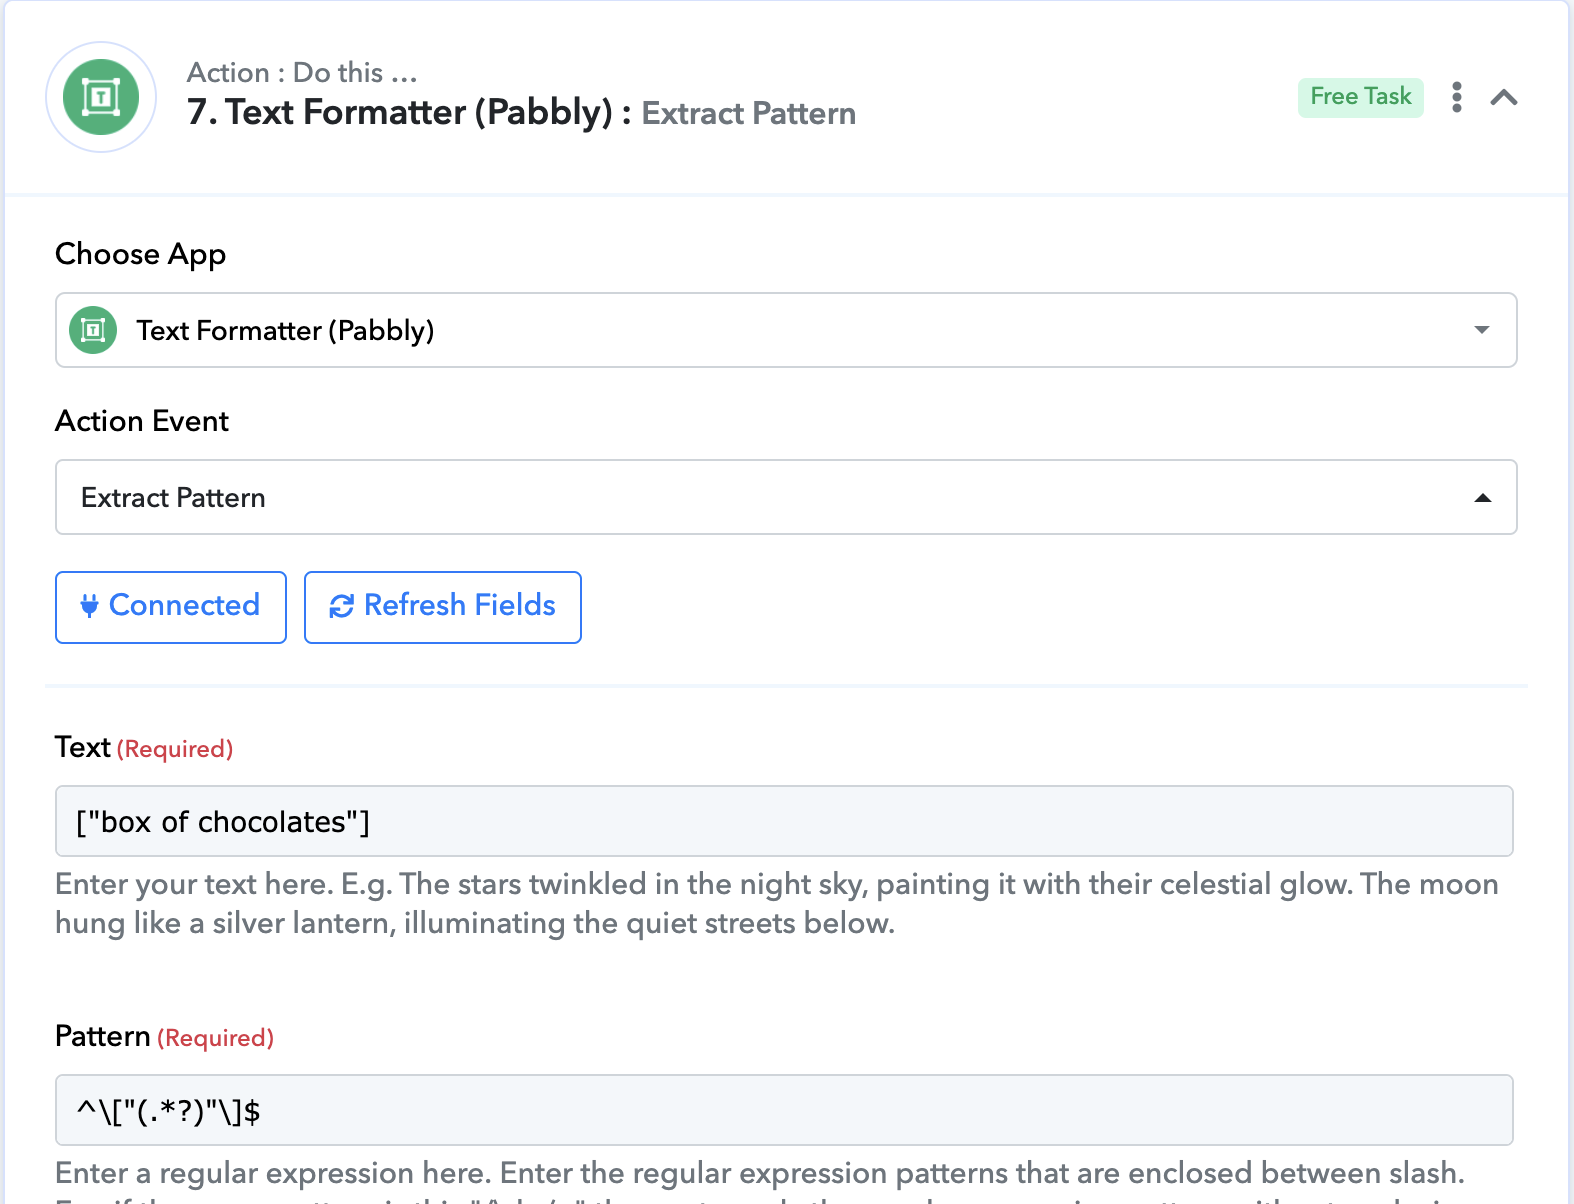The image size is (1574, 1204).
Task: Click the circular refresh arrows icon
Action: click(342, 606)
